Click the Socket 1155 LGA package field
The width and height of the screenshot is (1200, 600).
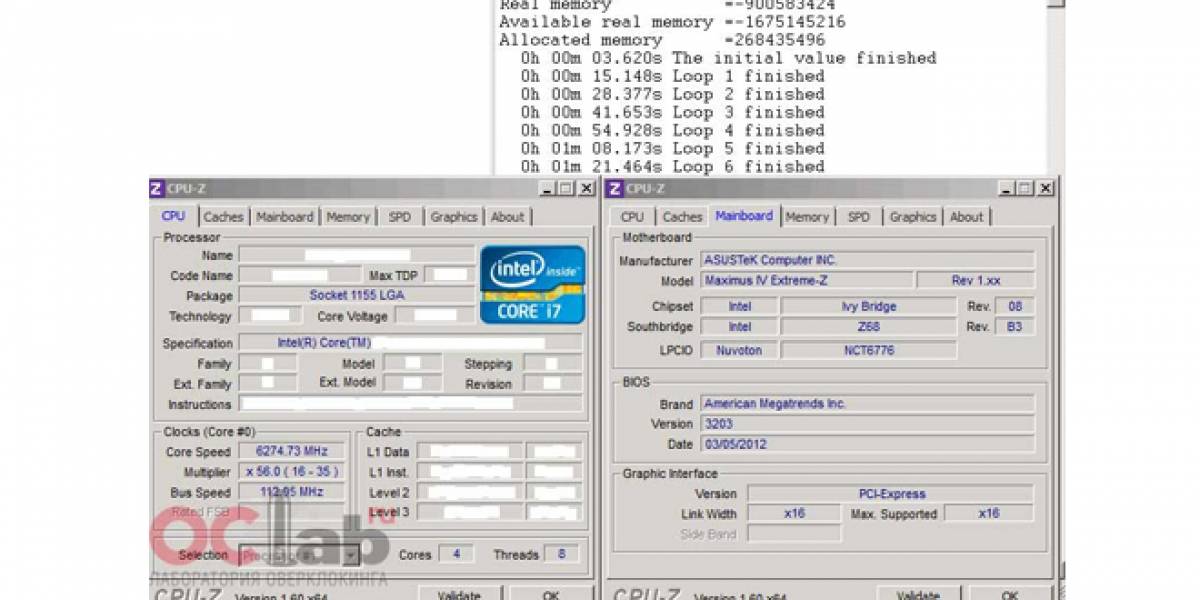coord(356,296)
